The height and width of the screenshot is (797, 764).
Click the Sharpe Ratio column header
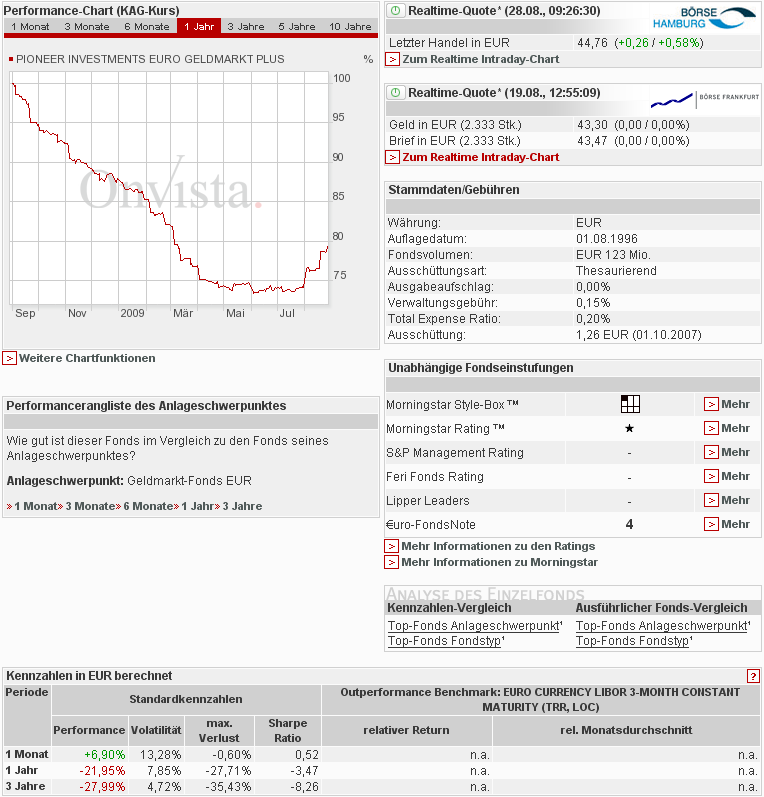pos(288,730)
